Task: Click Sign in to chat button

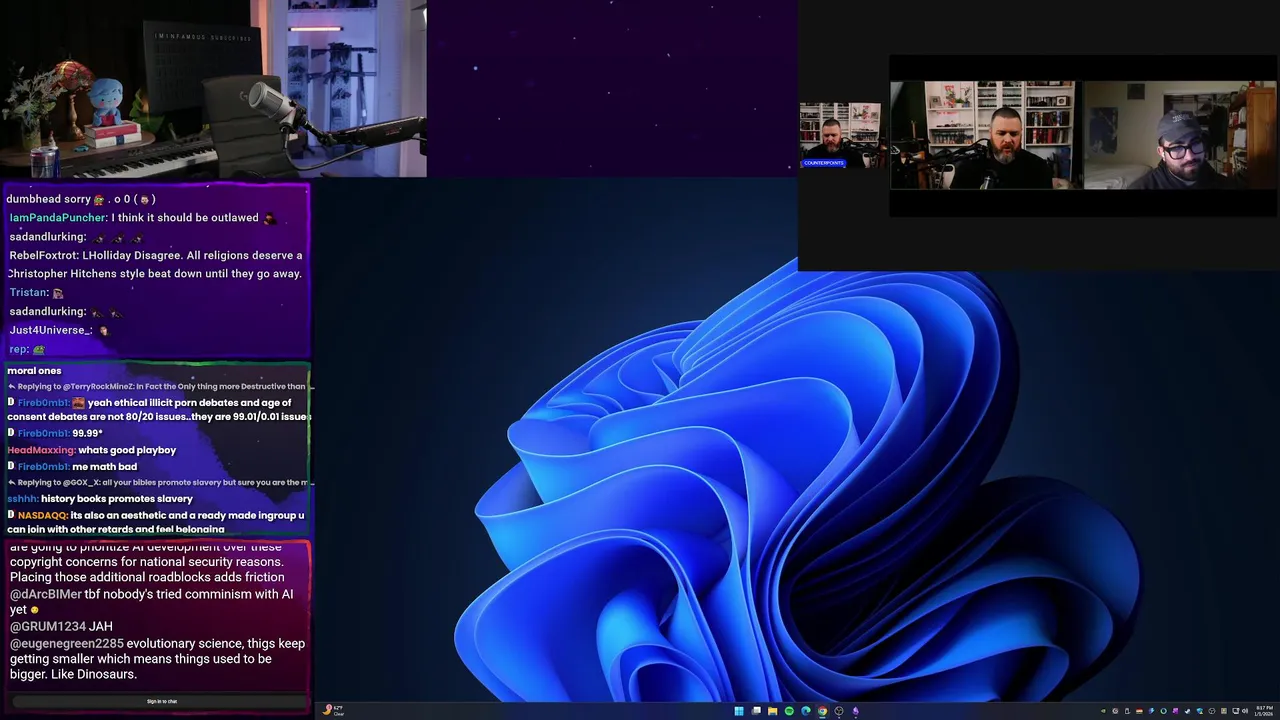Action: coord(162,701)
